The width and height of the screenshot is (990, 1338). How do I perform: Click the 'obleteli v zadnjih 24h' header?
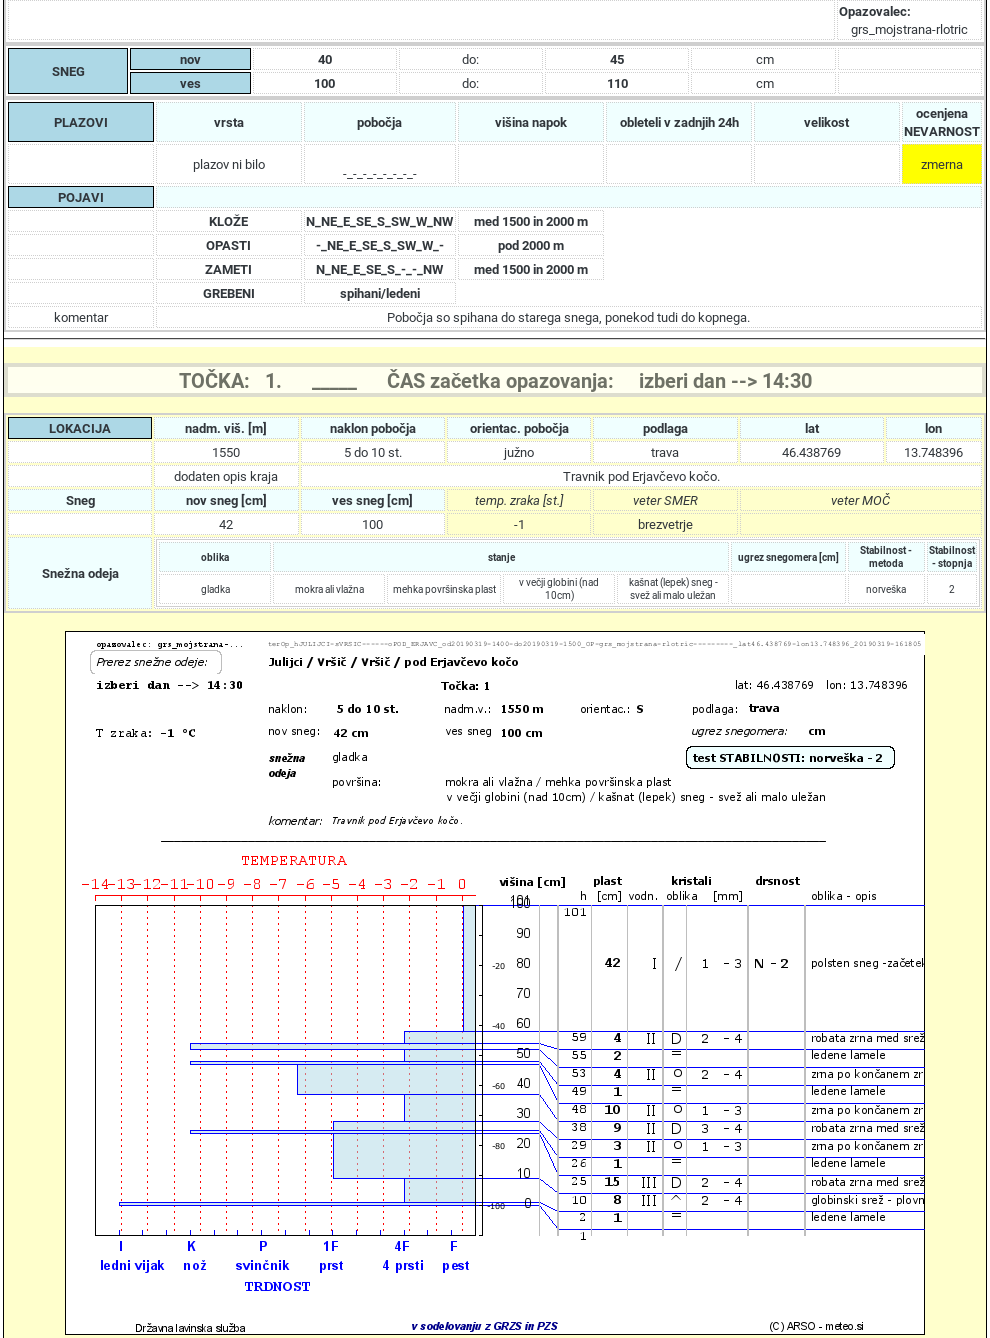coord(679,123)
